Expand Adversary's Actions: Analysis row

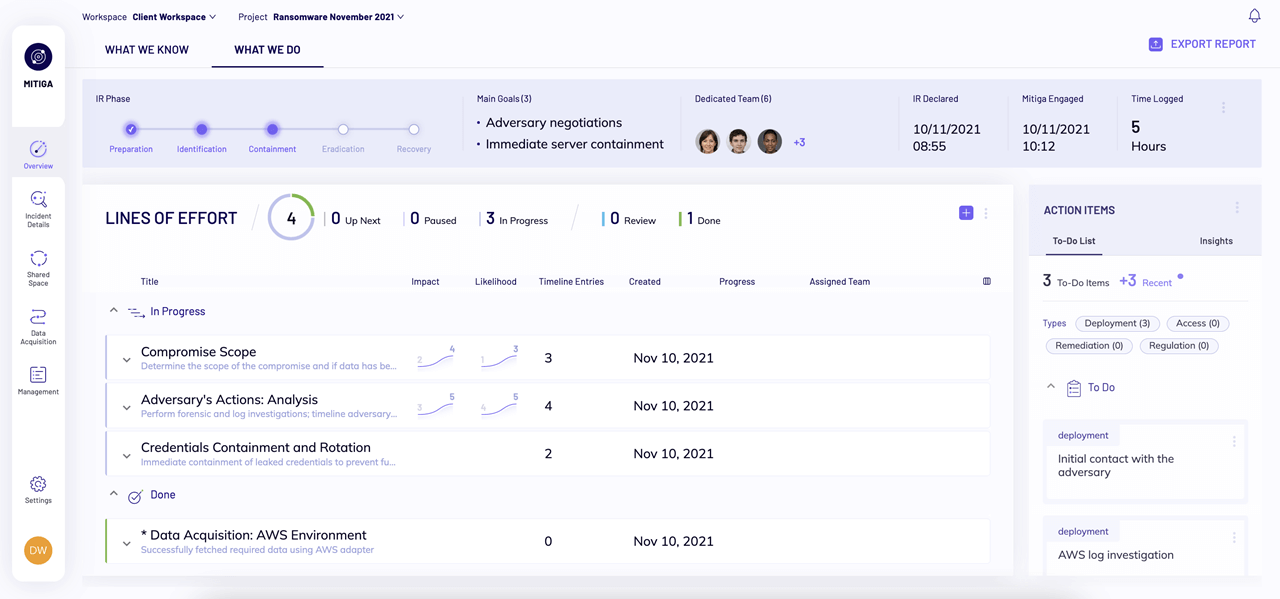click(x=127, y=408)
